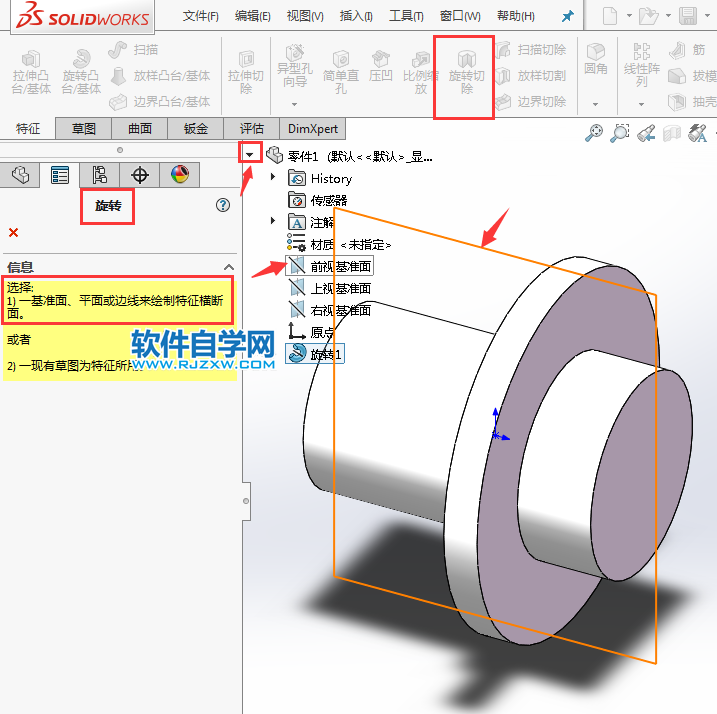Open the 工具(T) menu
717x714 pixels.
[x=406, y=16]
